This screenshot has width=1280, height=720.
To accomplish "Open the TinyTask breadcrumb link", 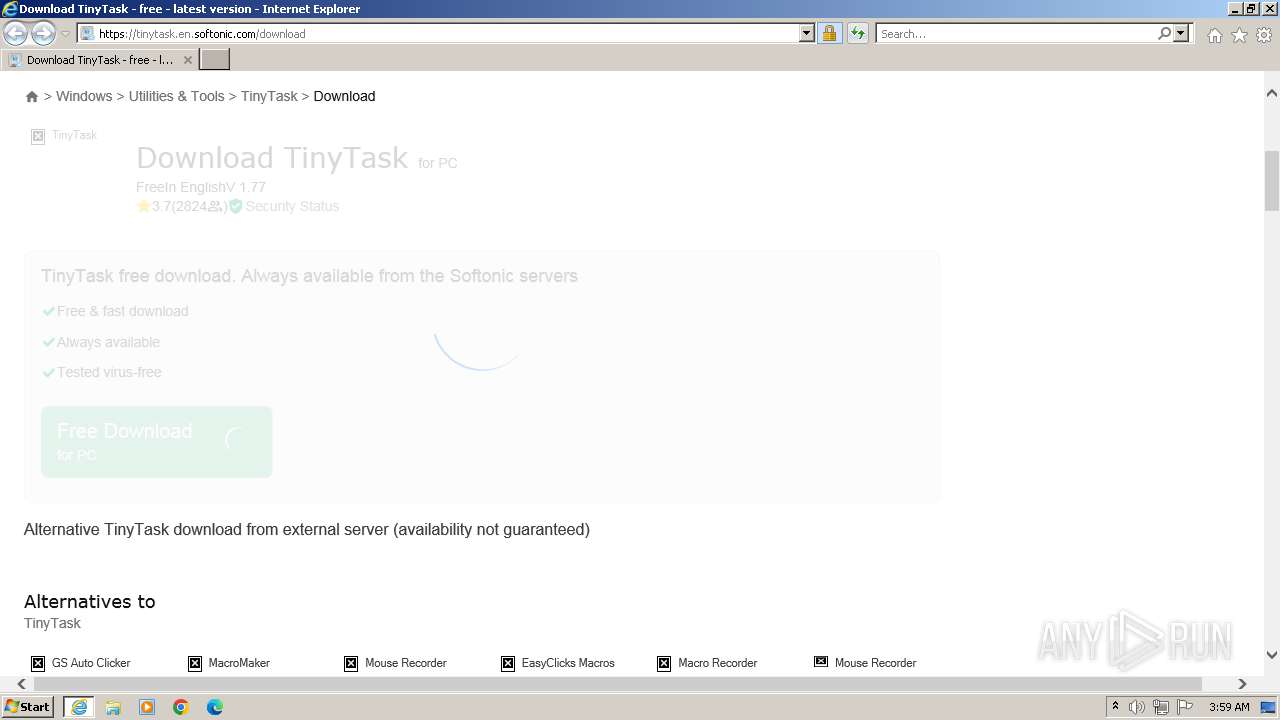I will (x=269, y=96).
